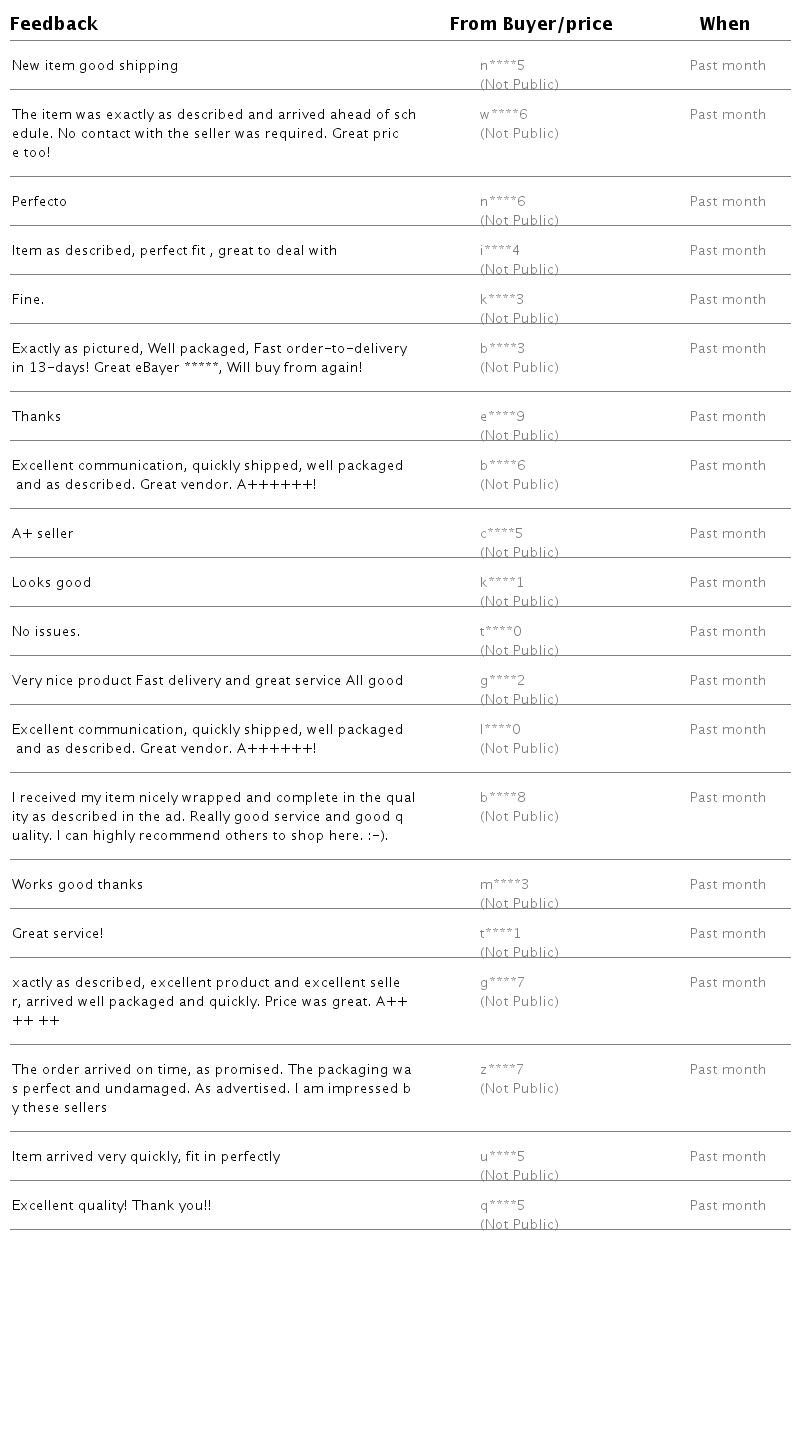This screenshot has width=800, height=1452.
Task: Open buyer w****6 profile
Action: [x=503, y=115]
